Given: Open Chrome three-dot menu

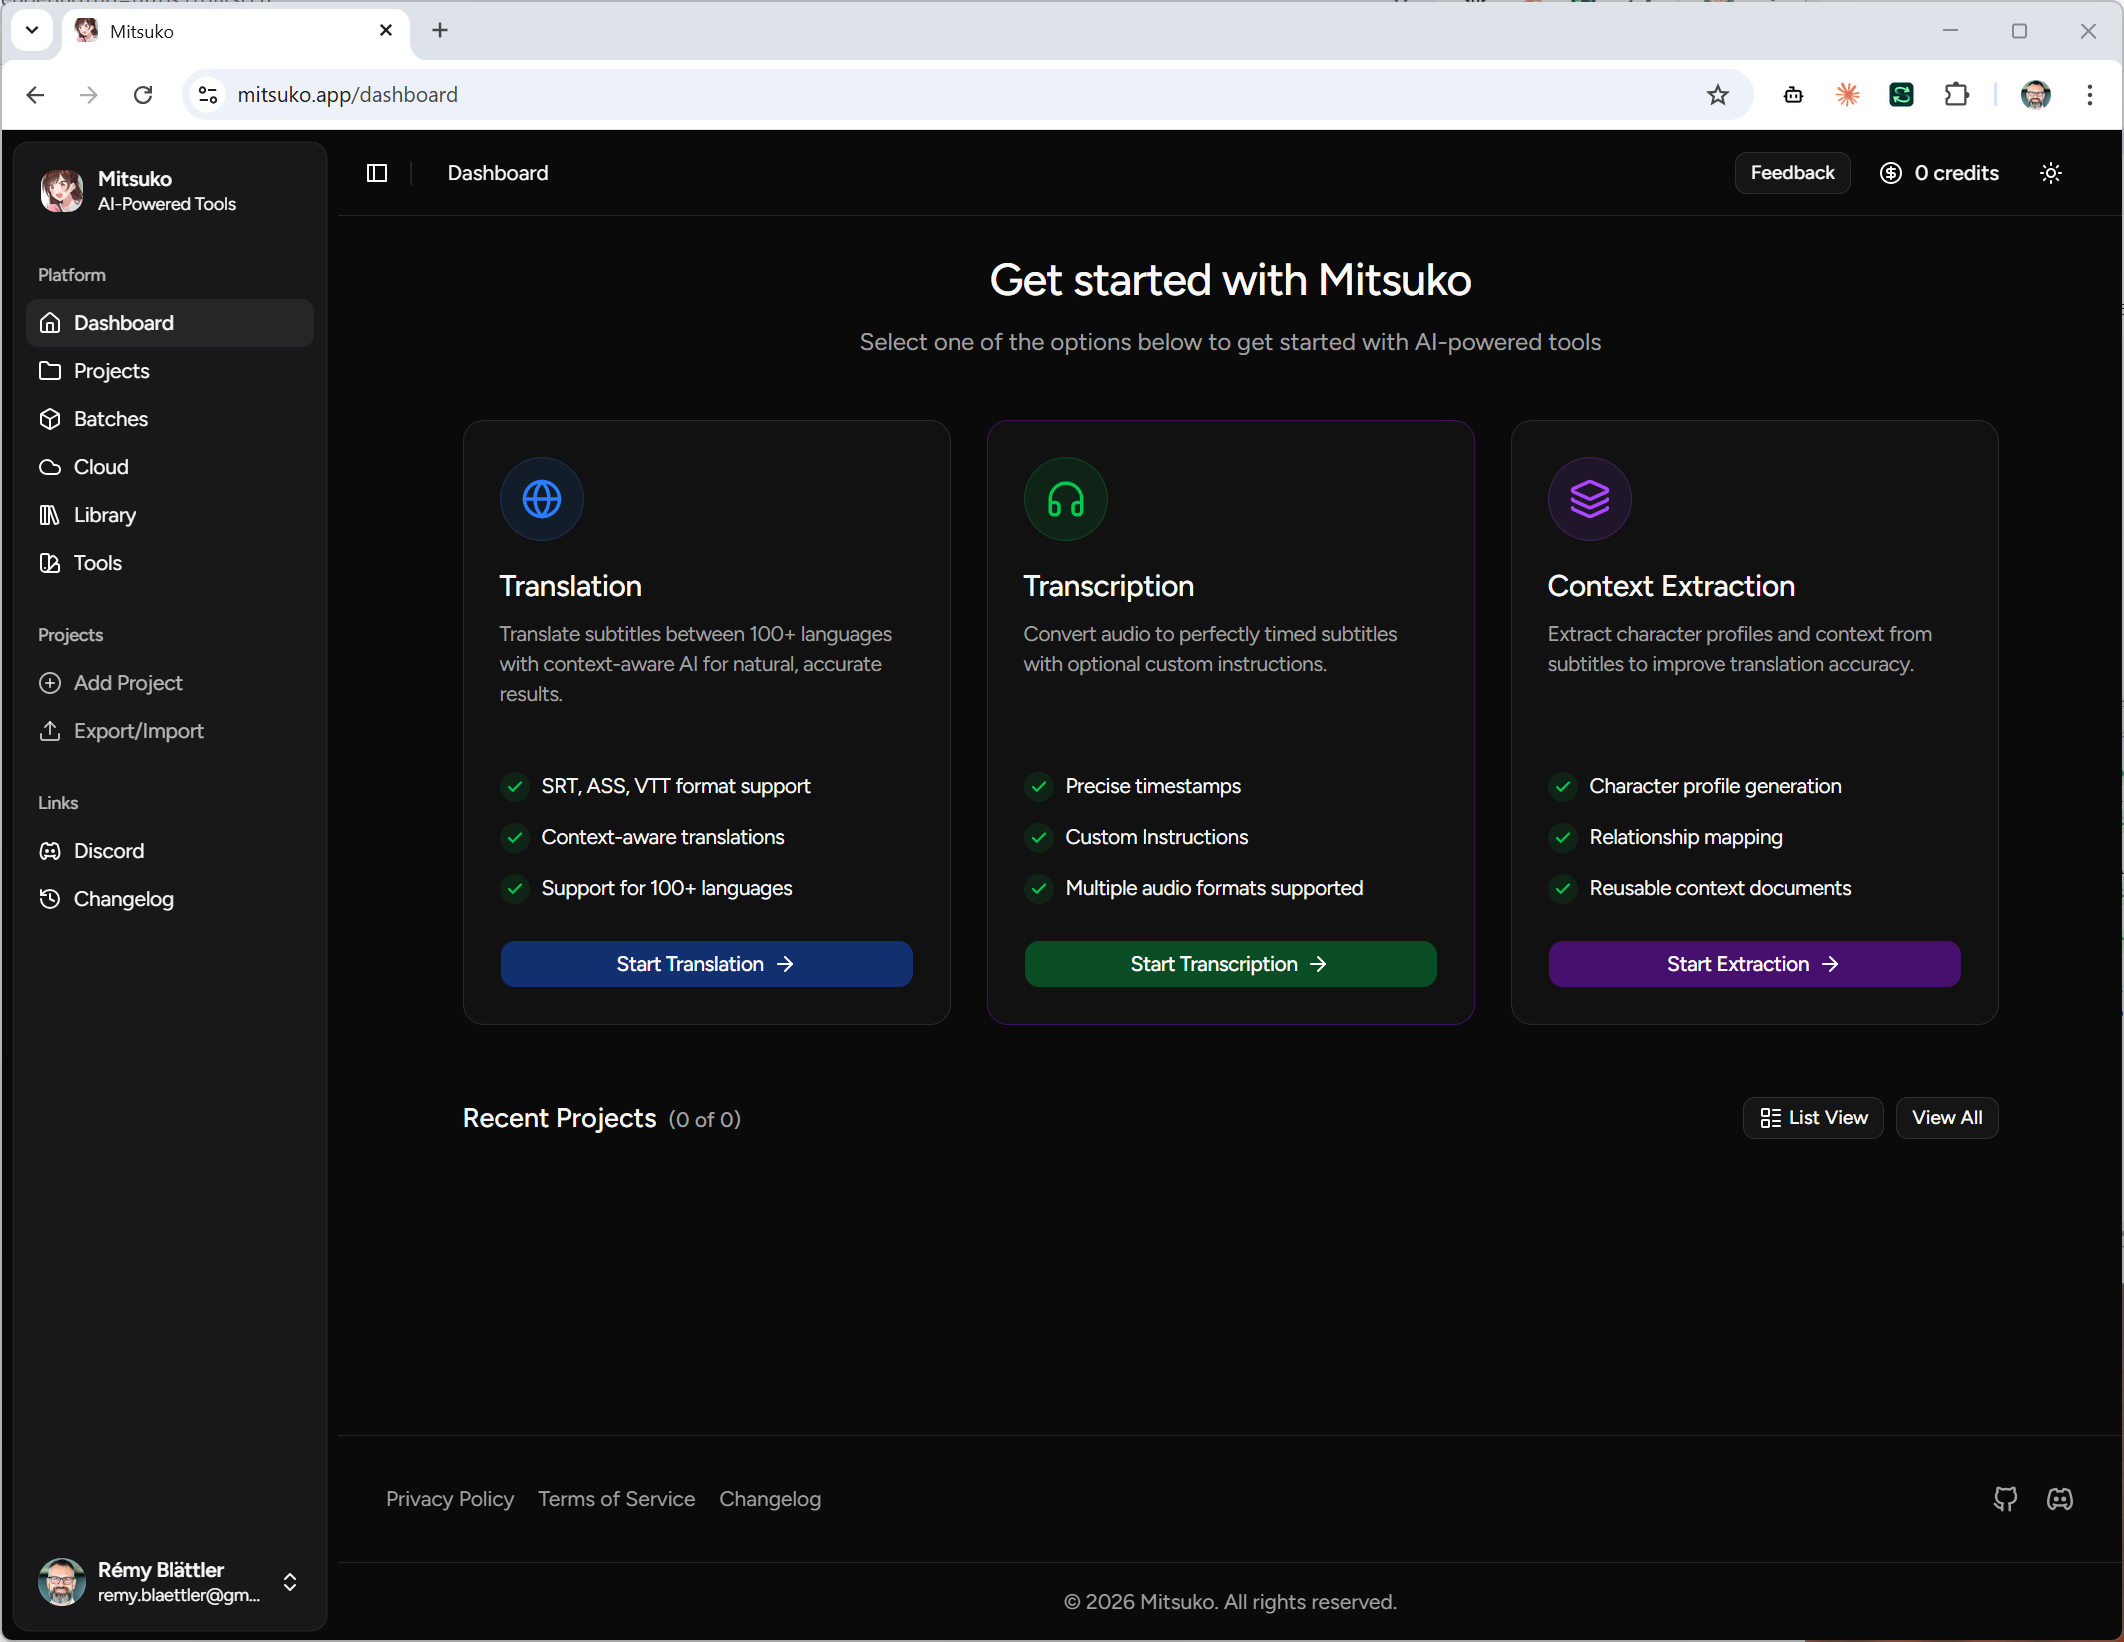Looking at the screenshot, I should pos(2090,95).
